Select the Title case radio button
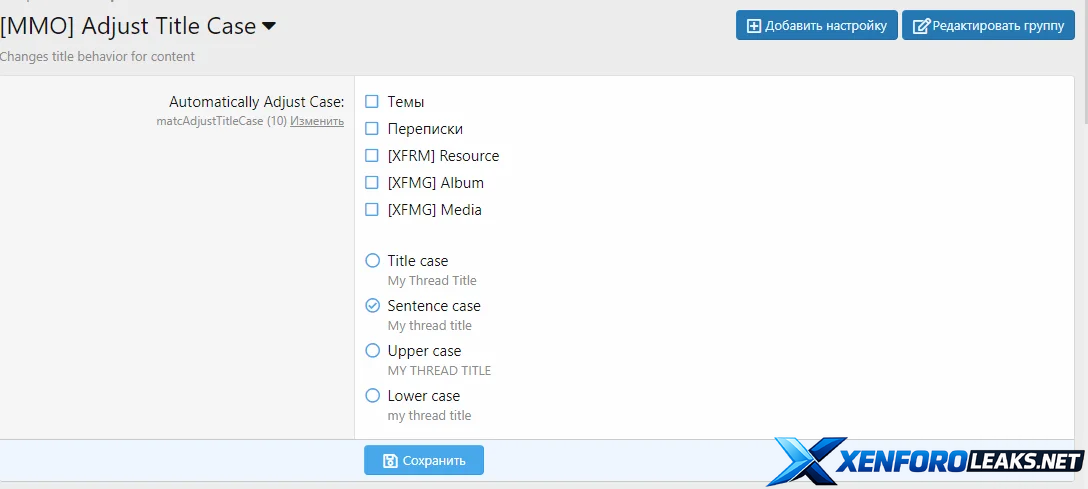Viewport: 1088px width, 489px height. [373, 261]
